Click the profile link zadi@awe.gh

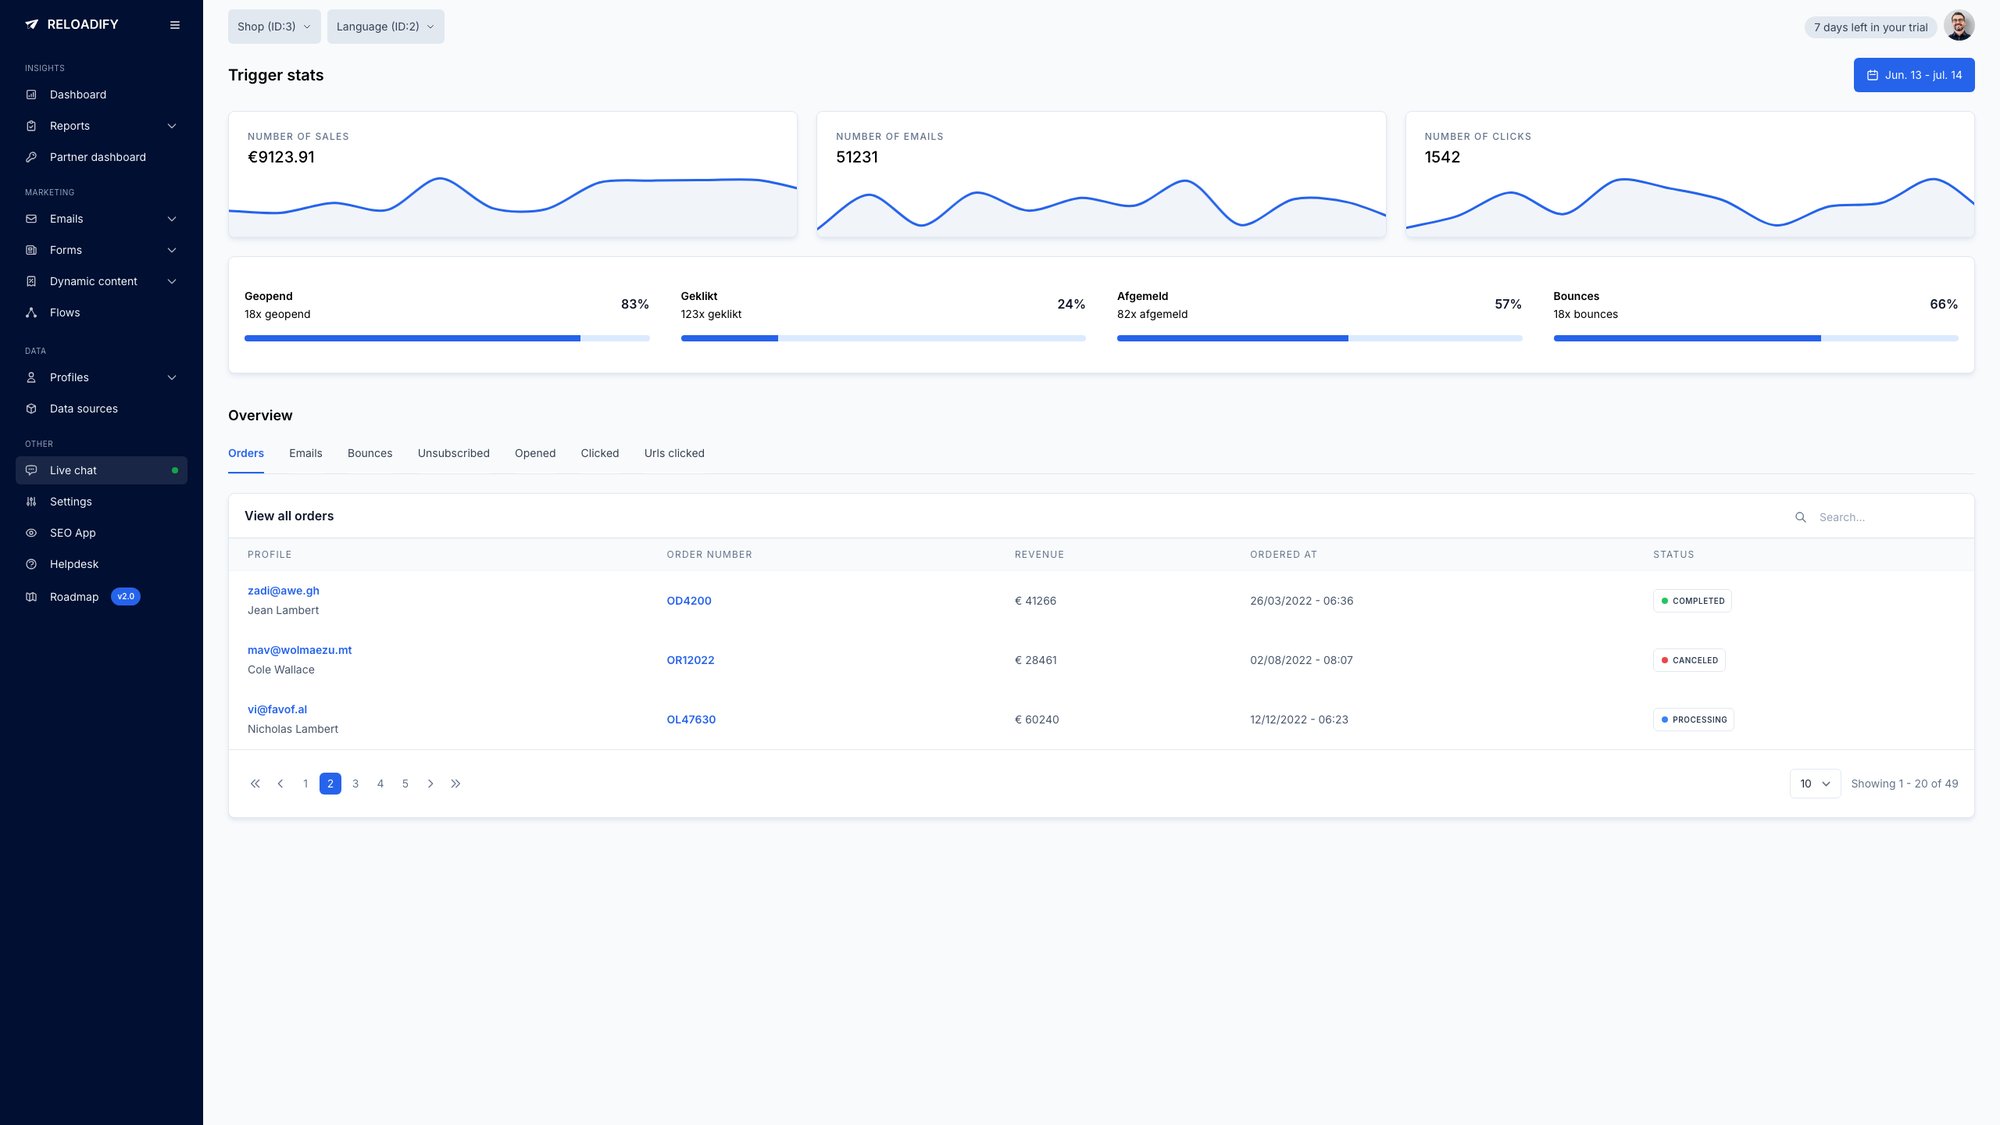283,590
